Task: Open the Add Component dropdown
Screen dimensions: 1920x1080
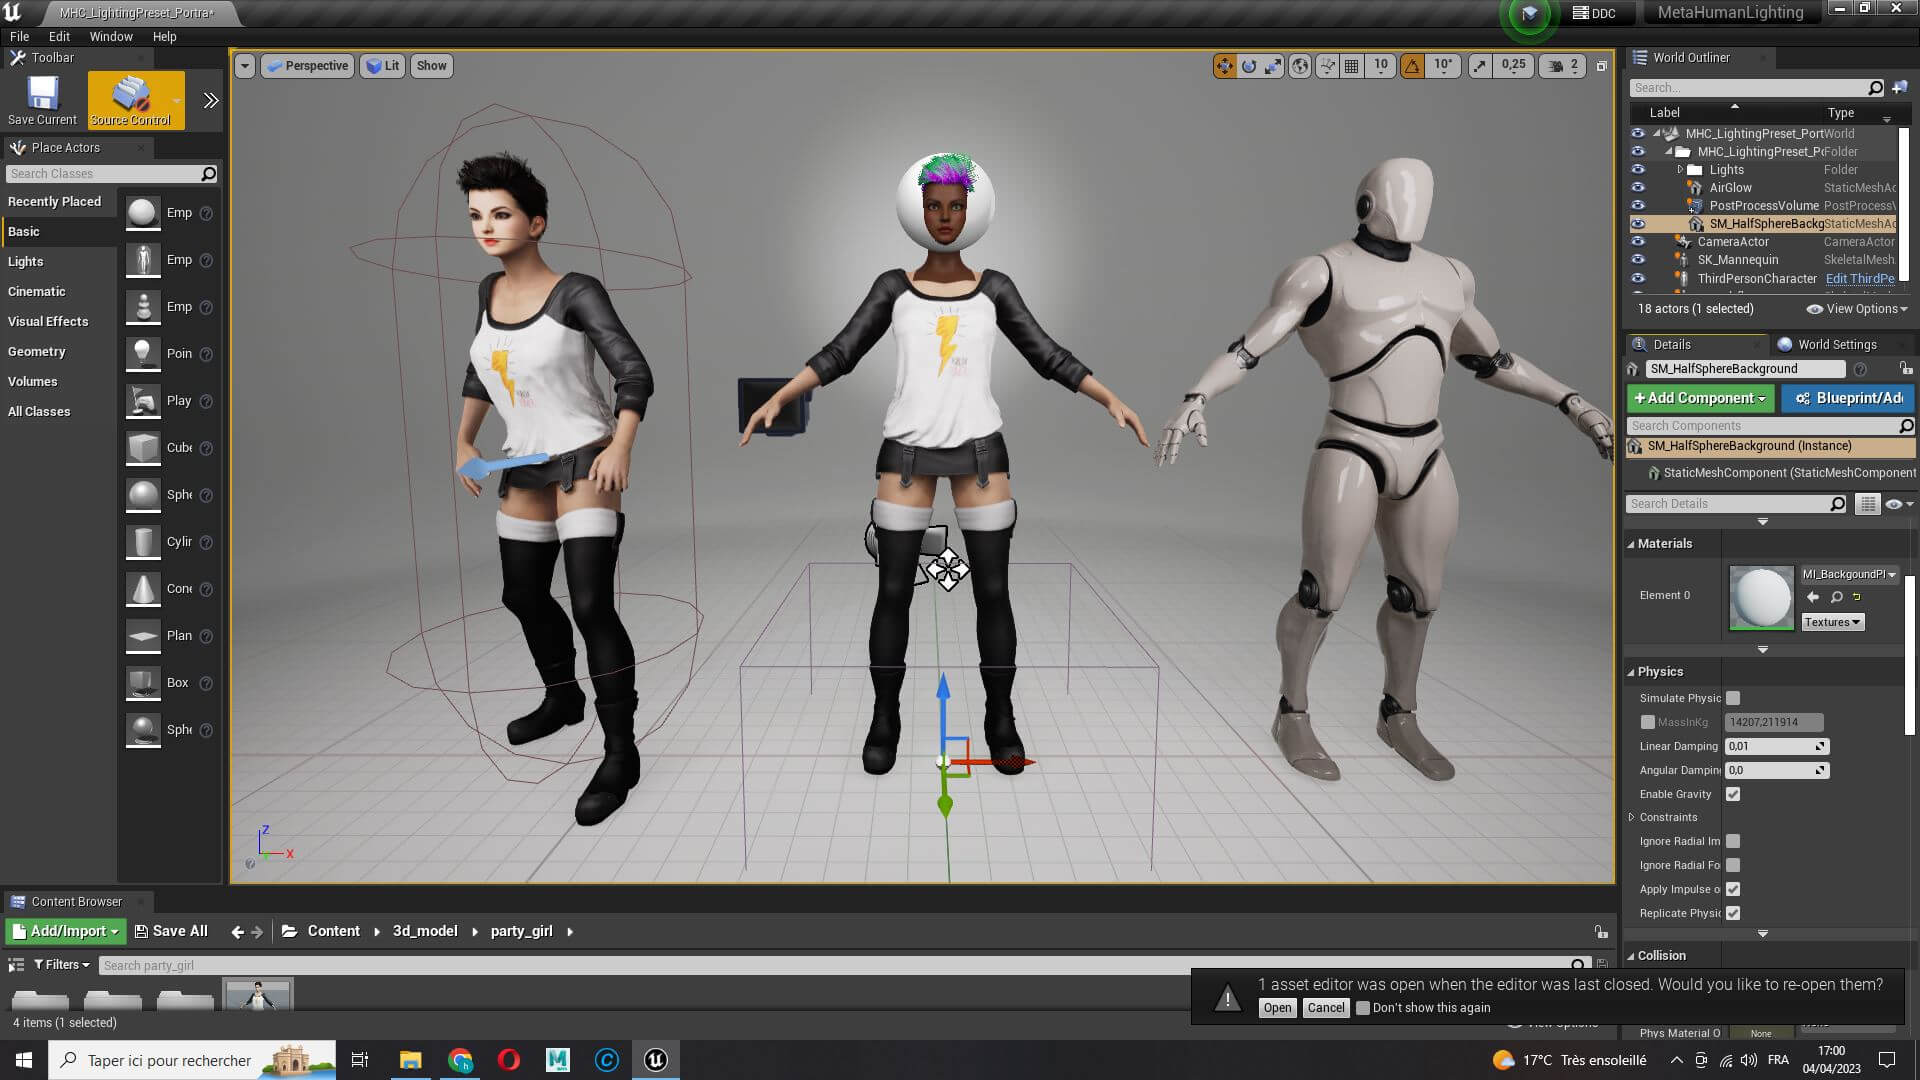Action: pos(1700,398)
